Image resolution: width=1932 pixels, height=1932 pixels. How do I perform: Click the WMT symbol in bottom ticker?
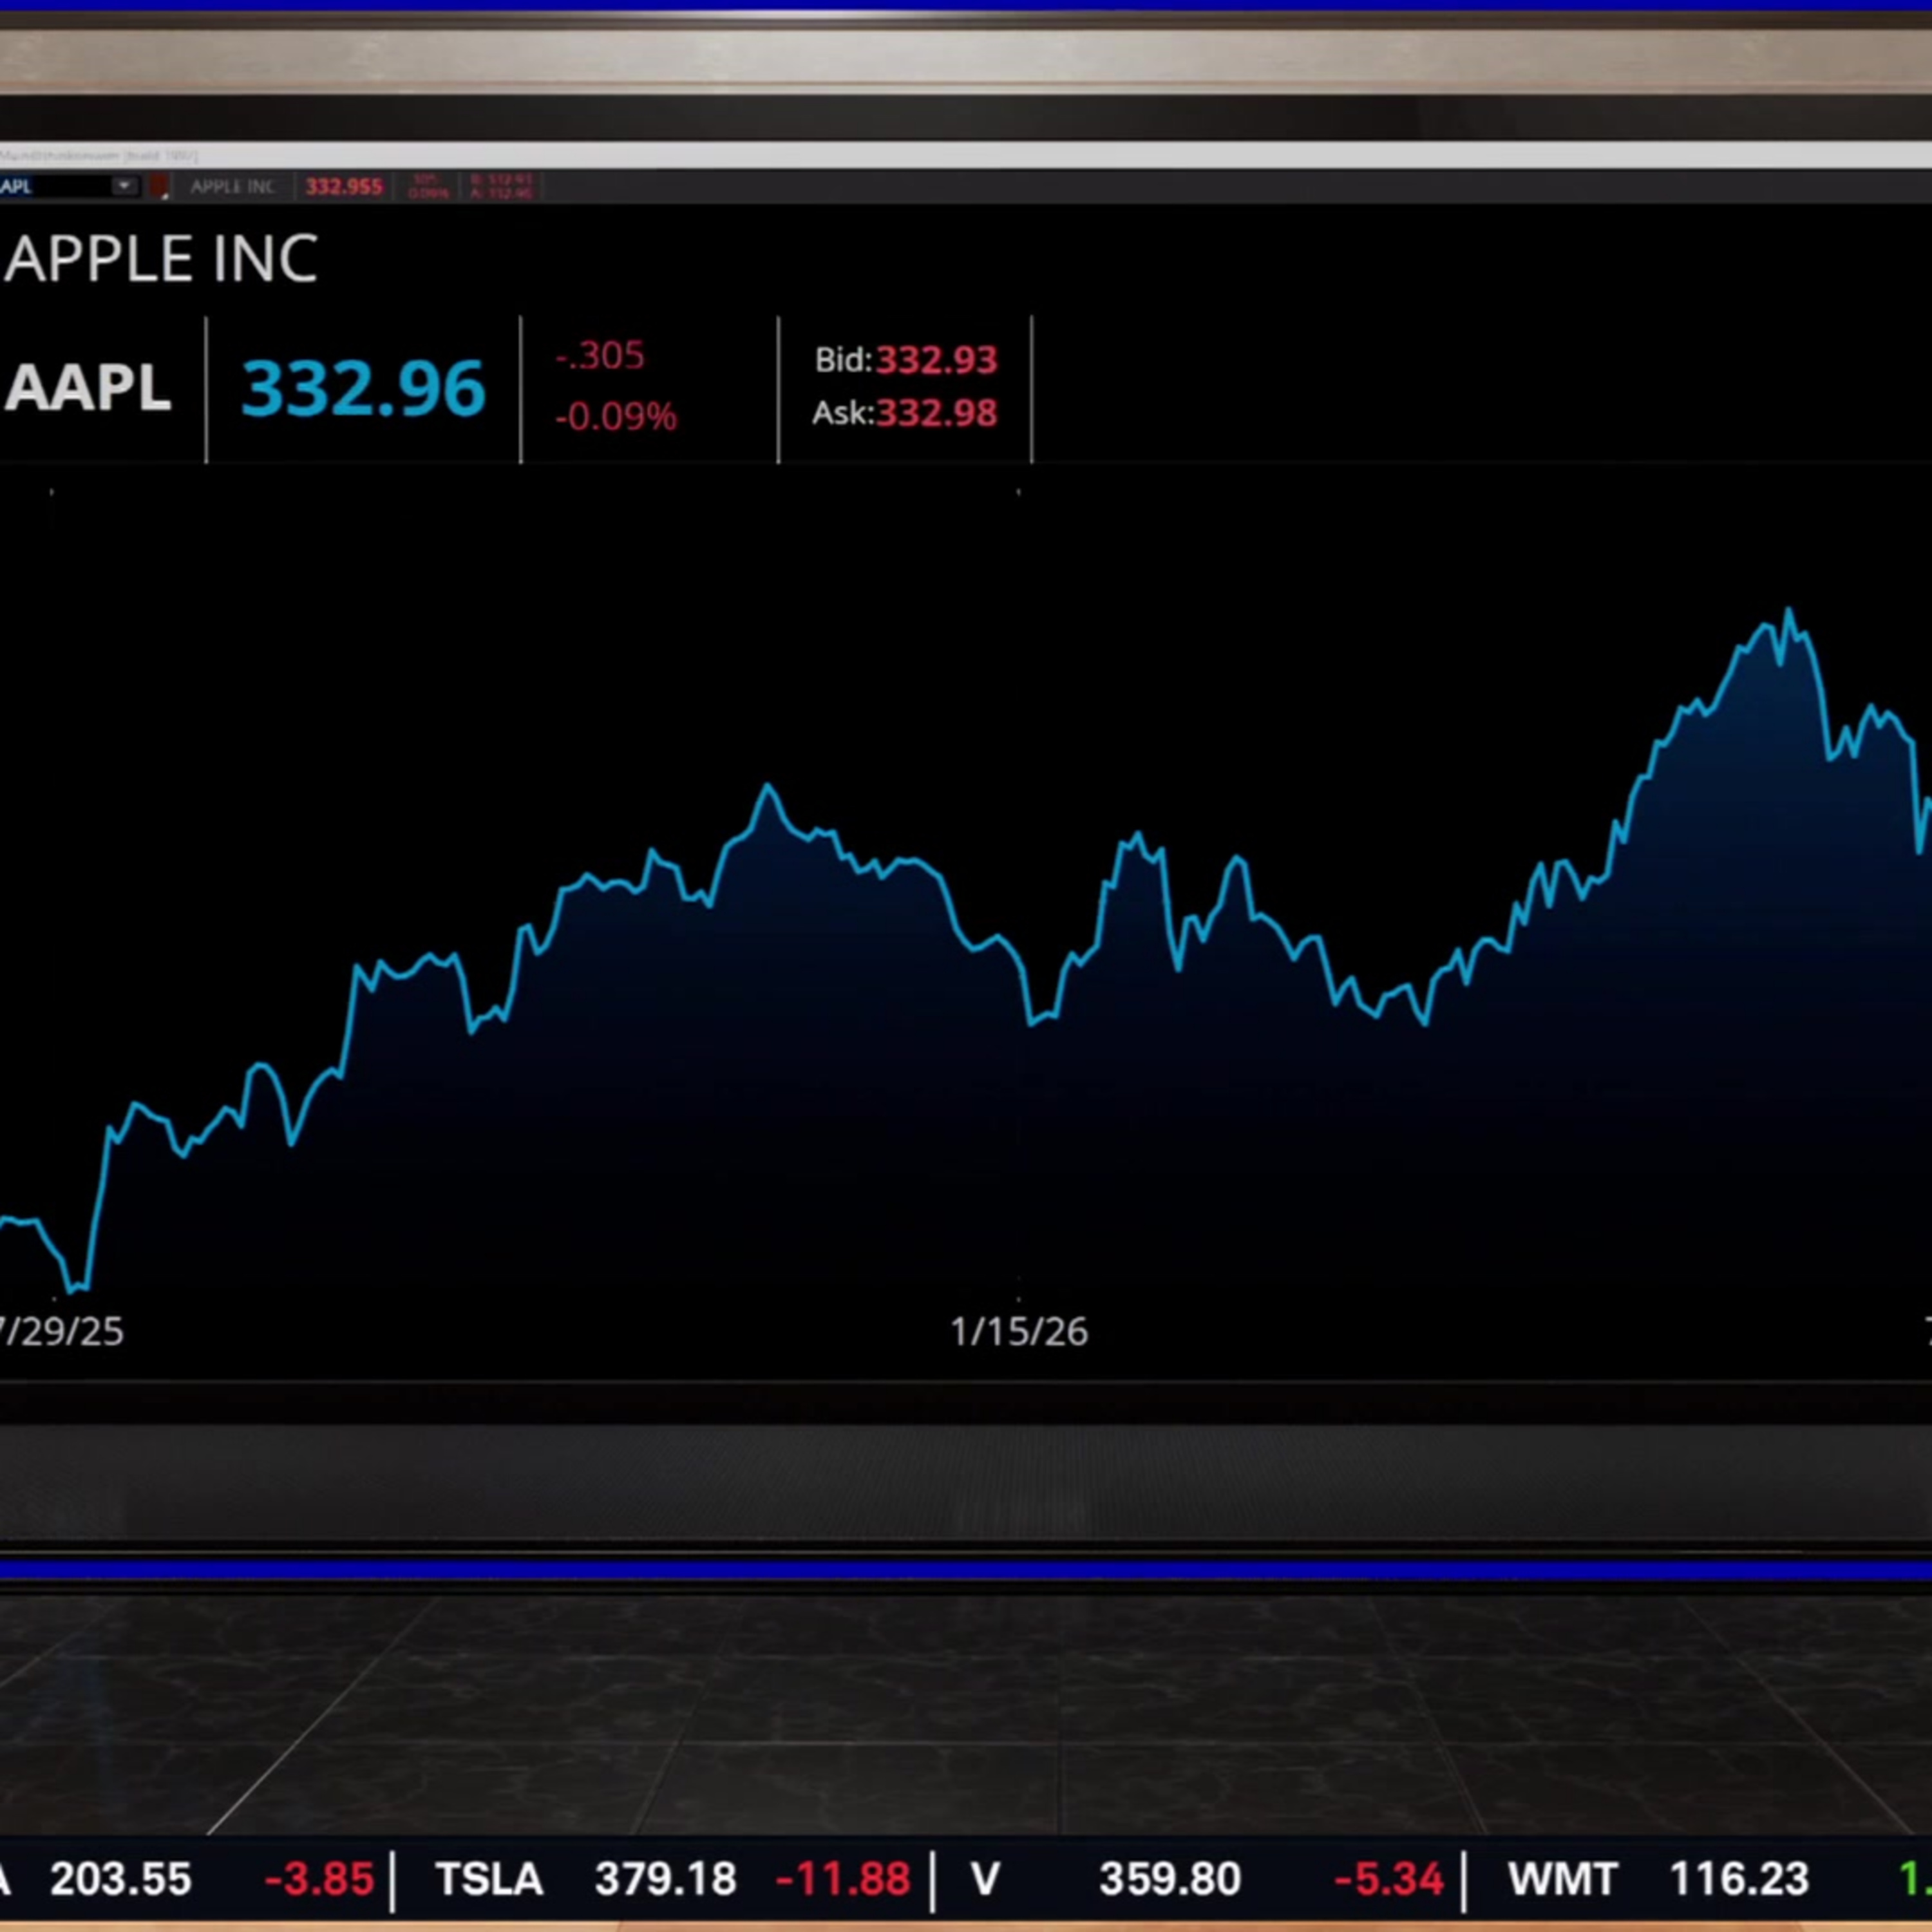point(1562,1879)
